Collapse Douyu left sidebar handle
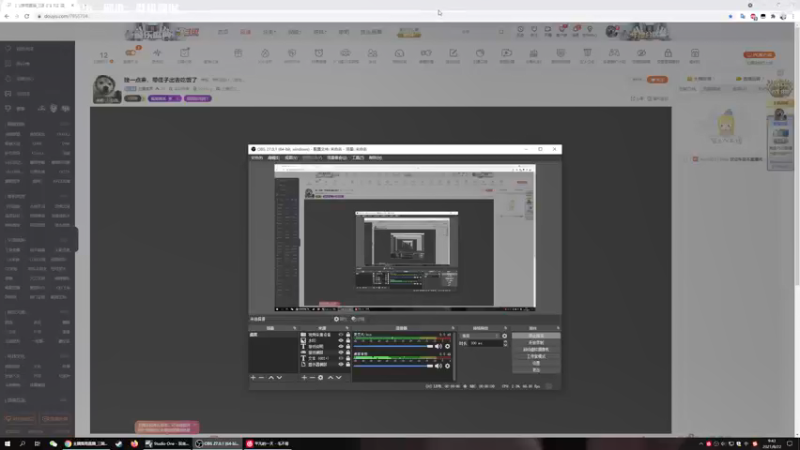Viewport: 800px width, 450px height. tap(76, 239)
